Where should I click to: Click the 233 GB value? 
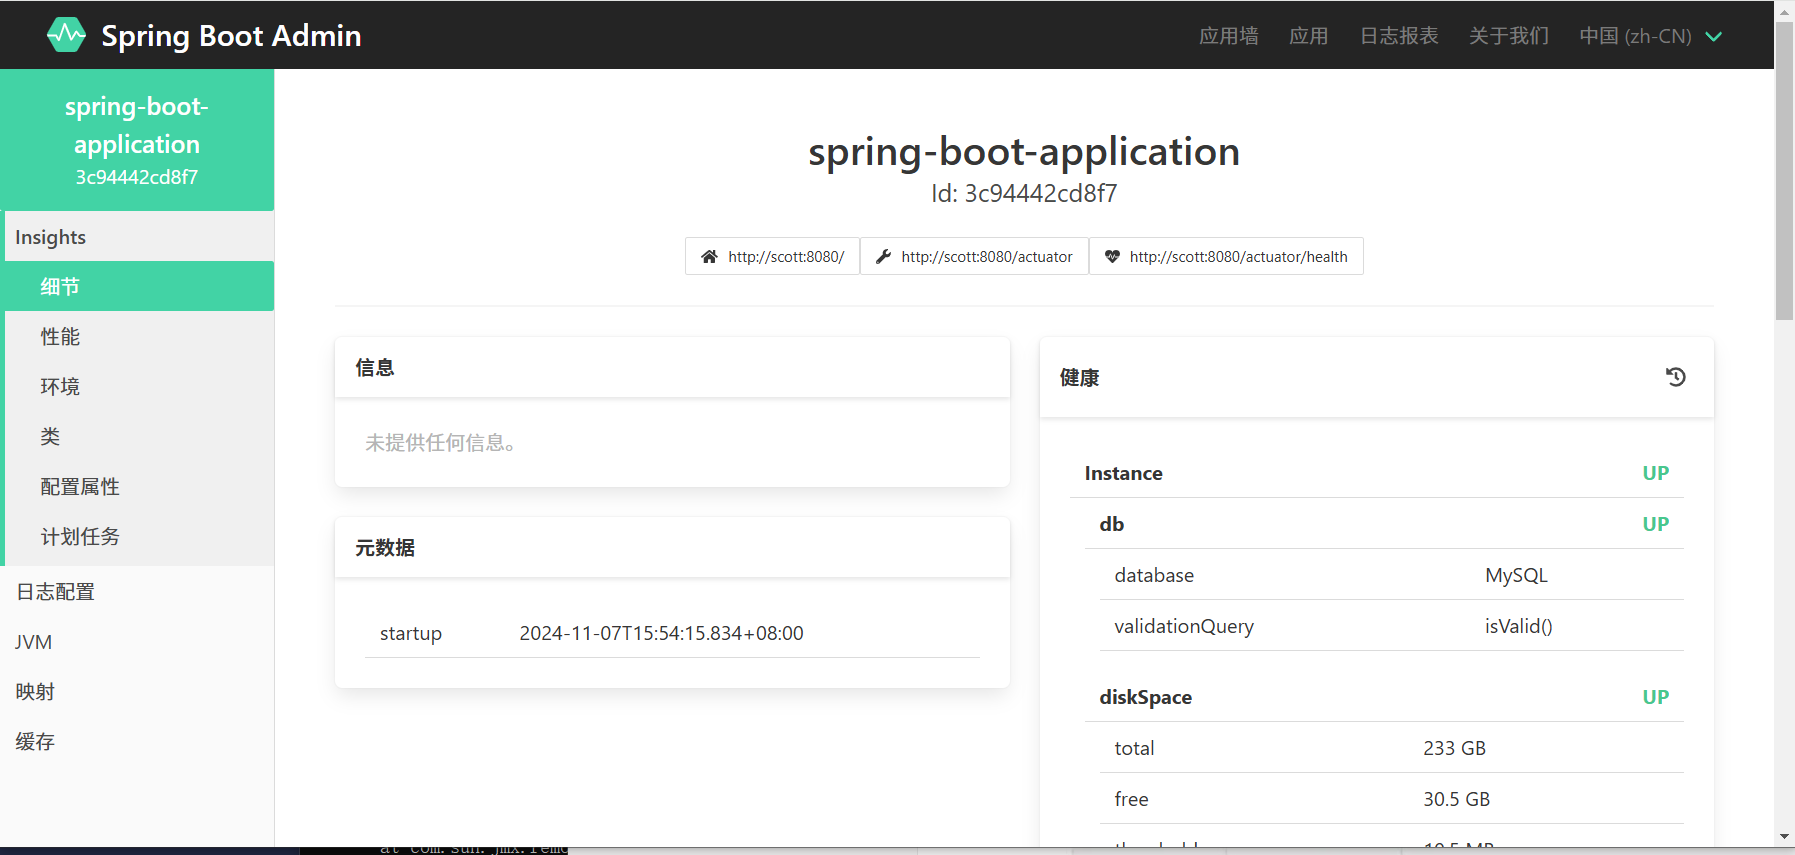[1455, 748]
